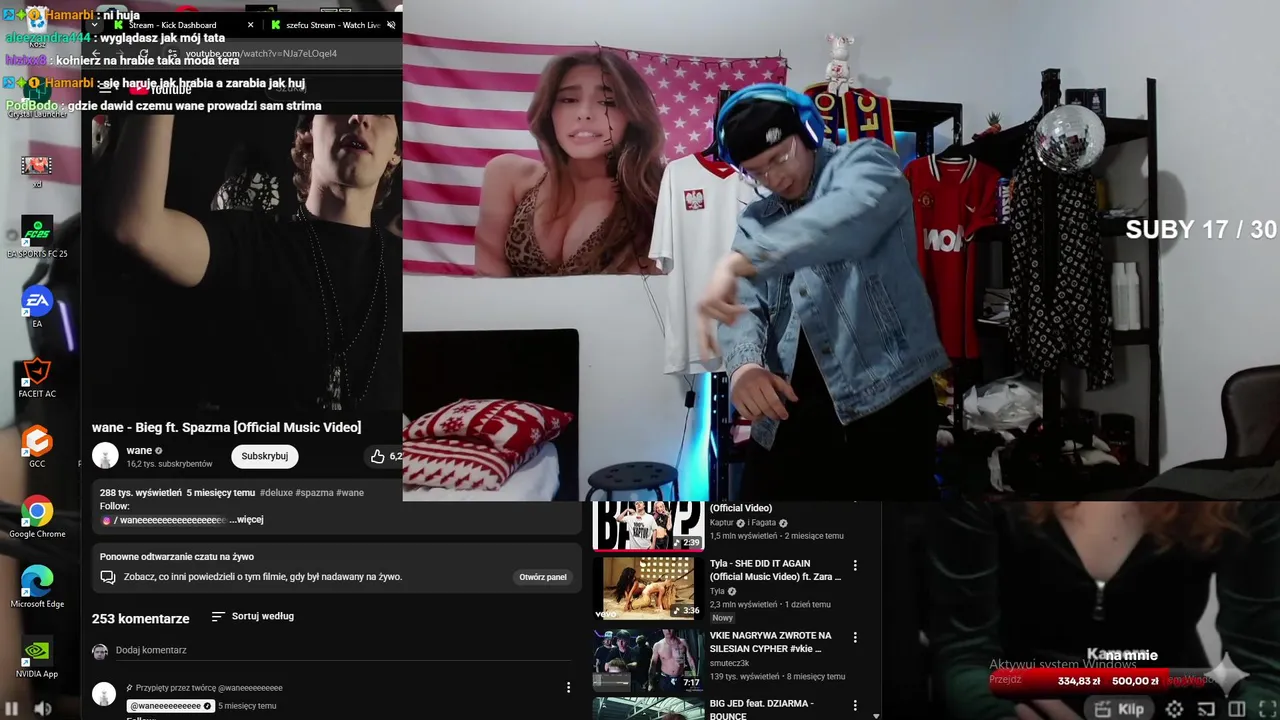
Task: Open options menu on pinned comment
Action: (568, 688)
